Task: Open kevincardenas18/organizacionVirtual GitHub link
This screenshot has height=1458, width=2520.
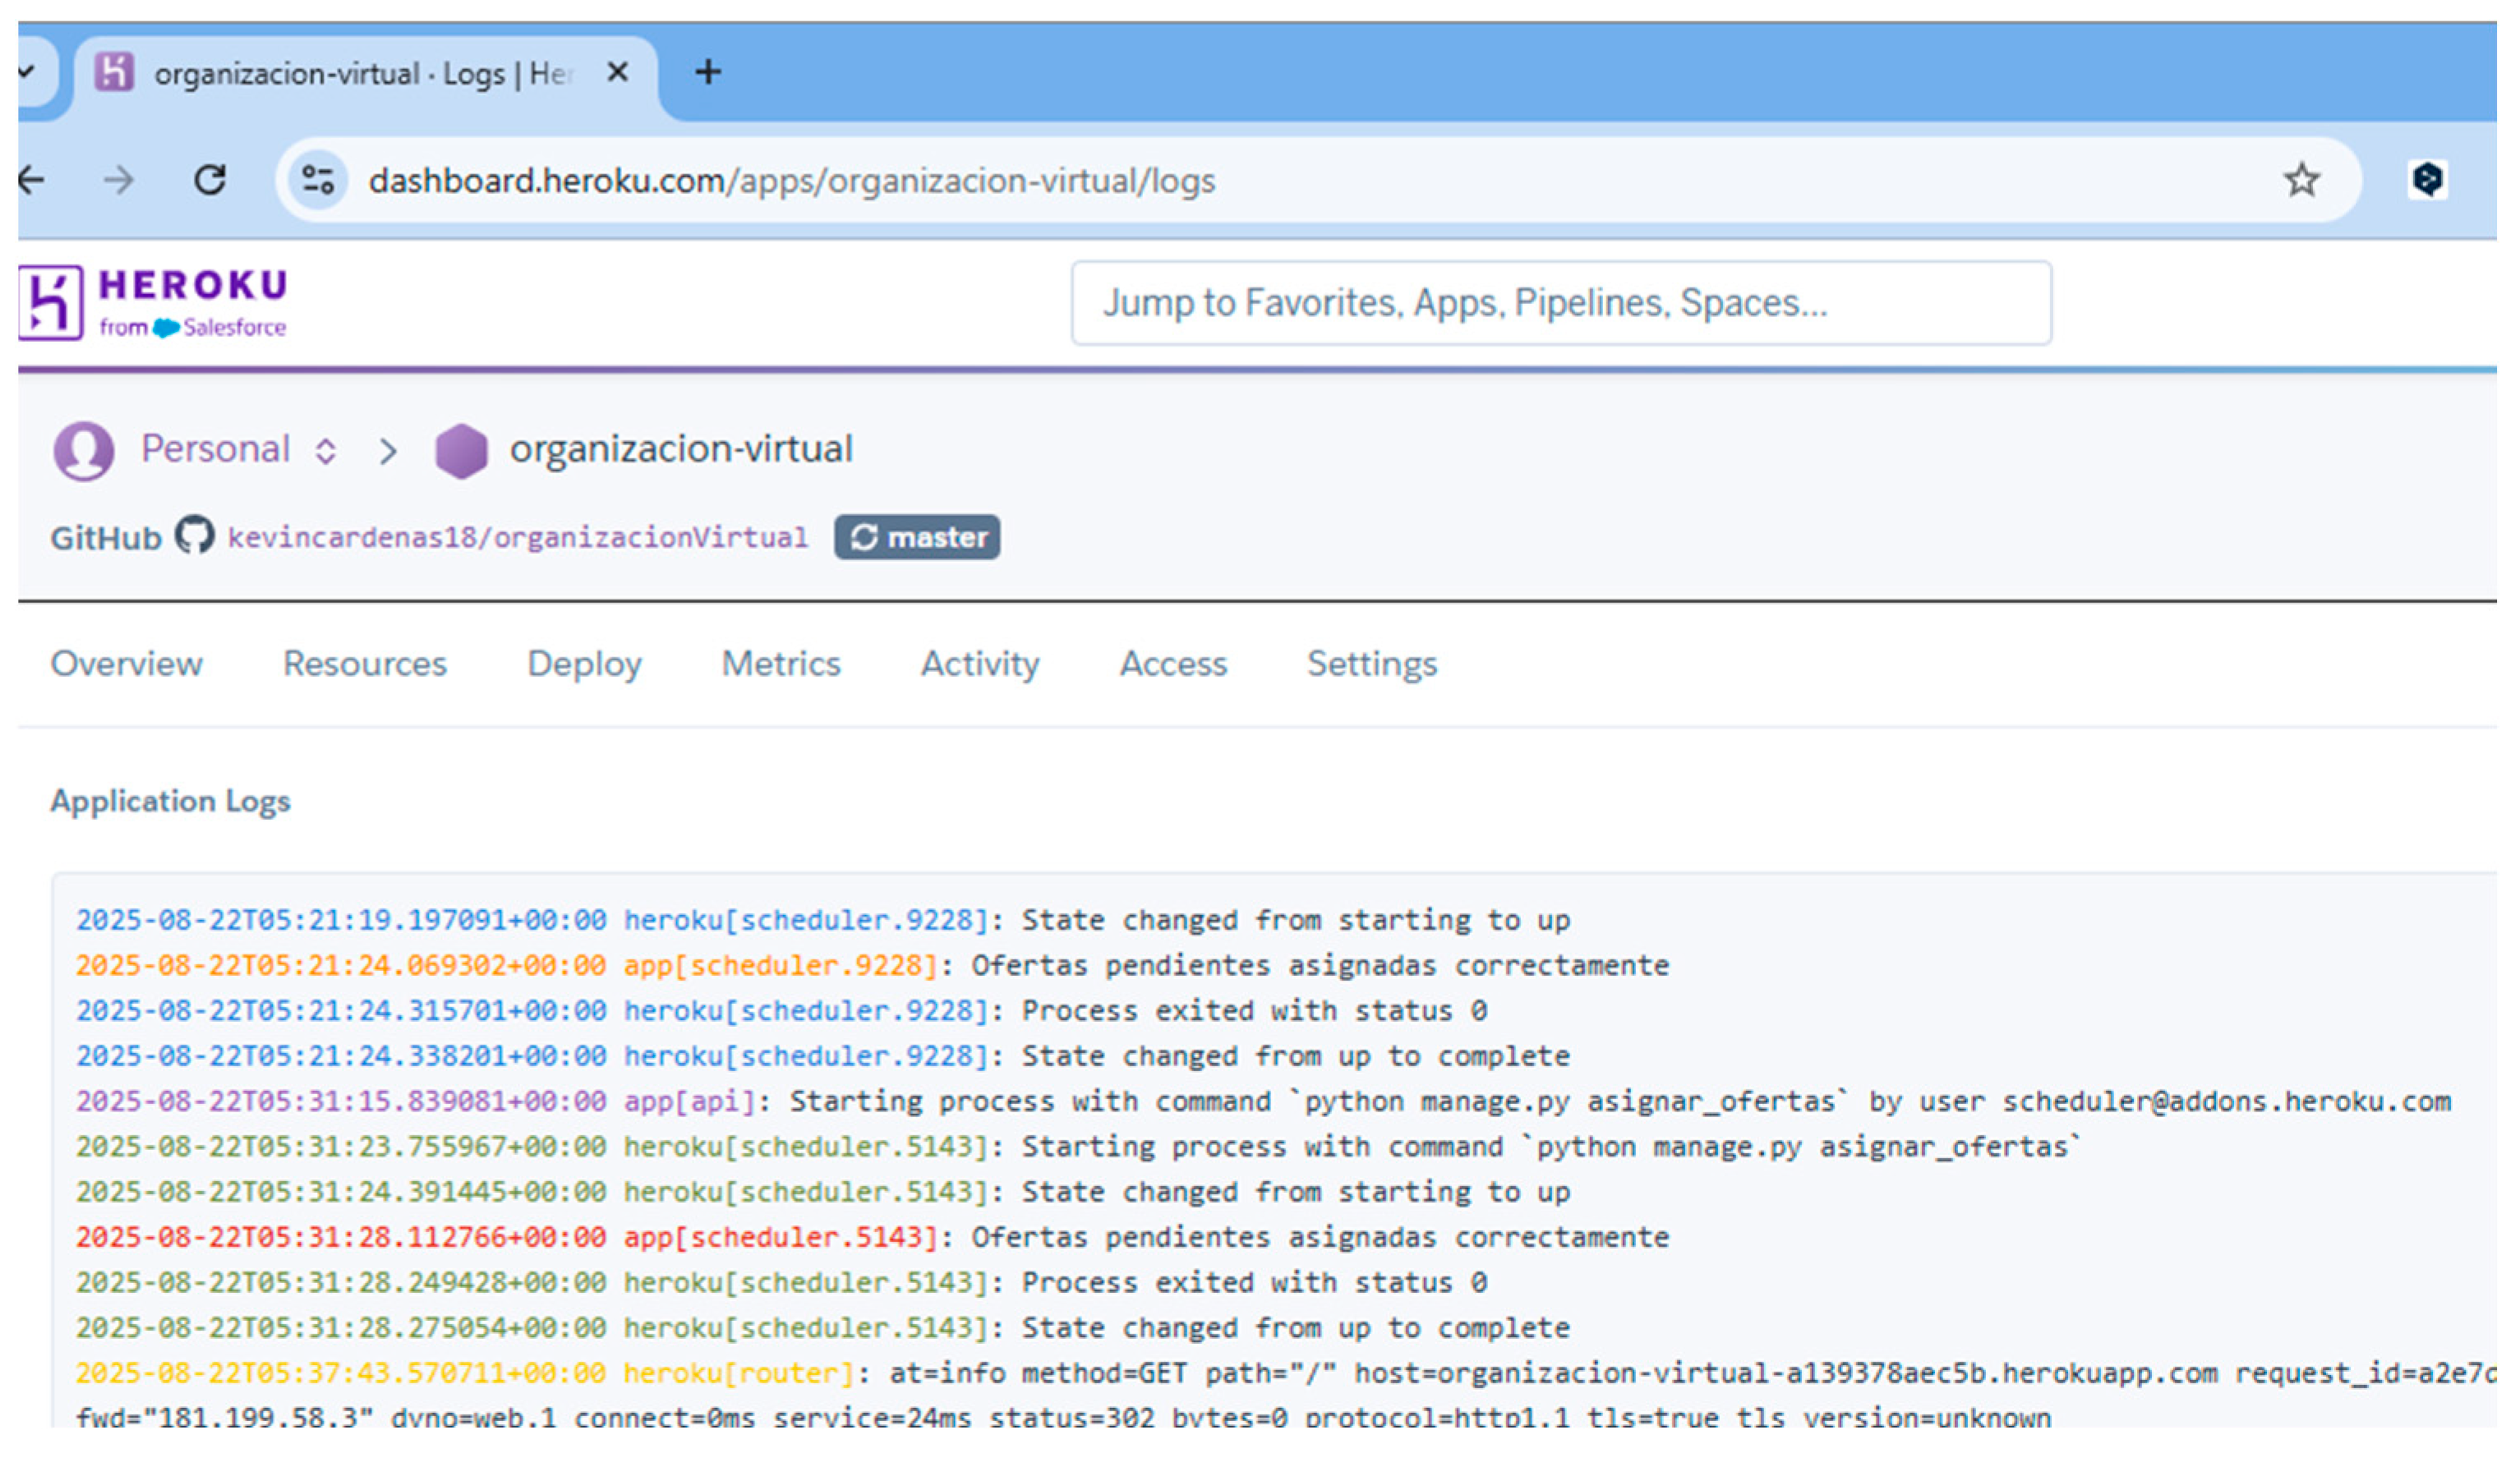Action: 517,538
